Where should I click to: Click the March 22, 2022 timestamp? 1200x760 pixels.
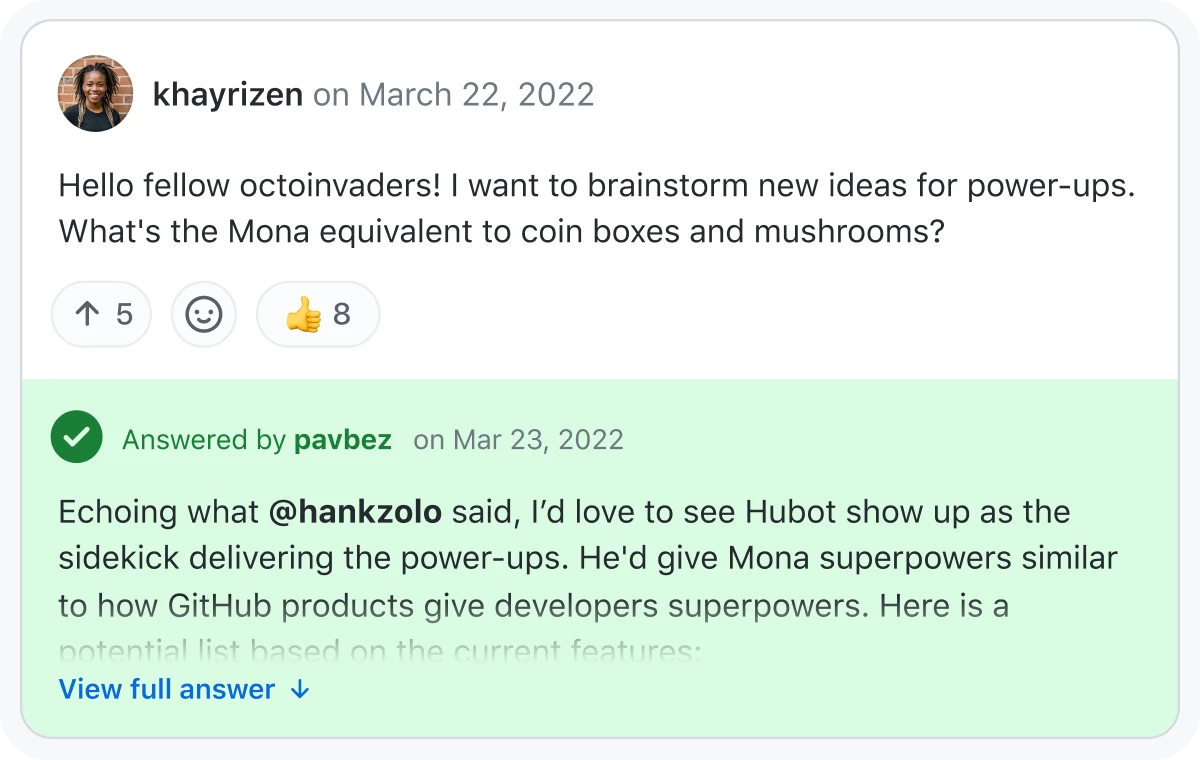coord(477,93)
